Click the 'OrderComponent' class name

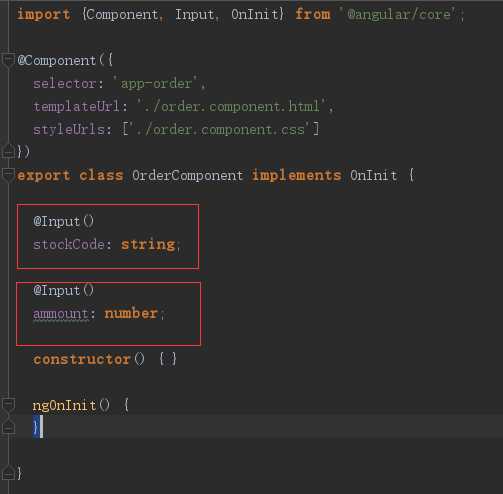187,175
